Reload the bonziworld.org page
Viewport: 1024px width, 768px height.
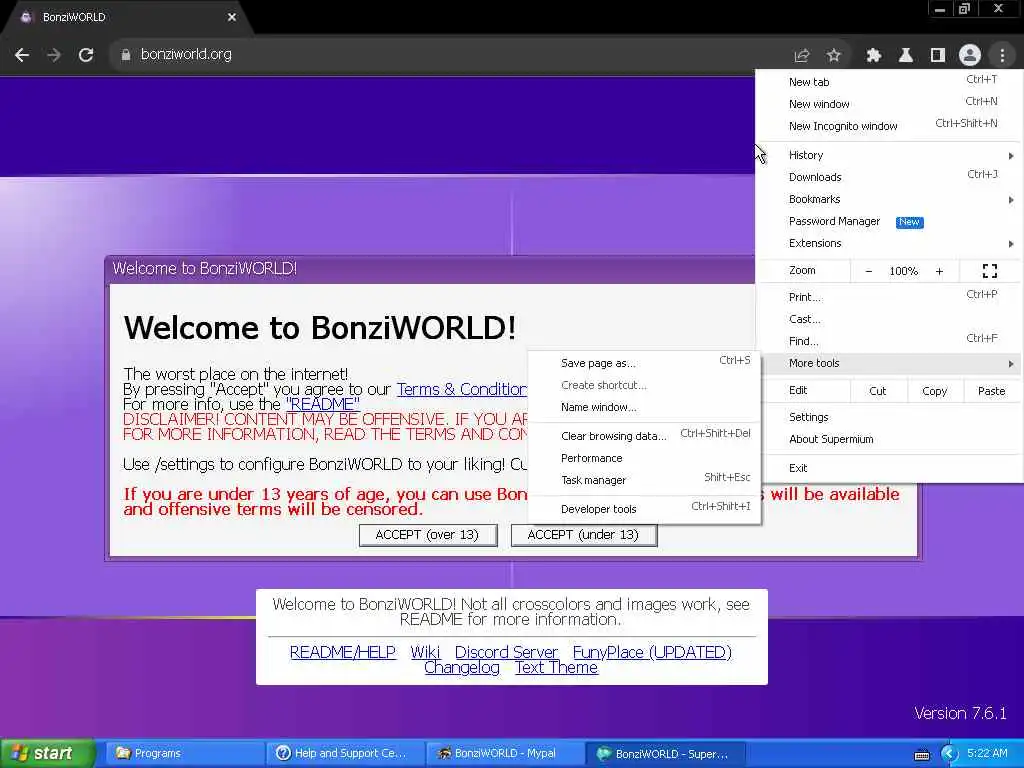point(86,55)
